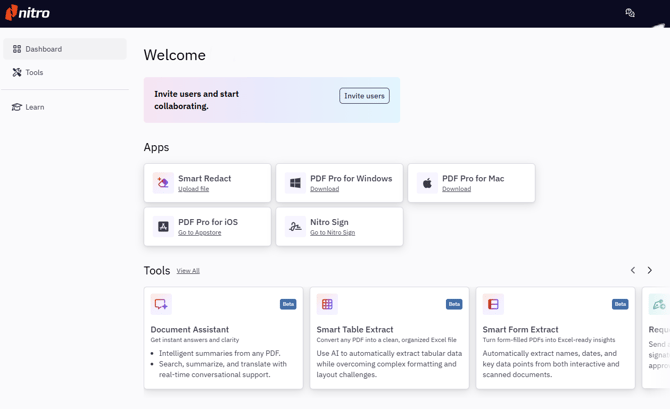The width and height of the screenshot is (670, 409).
Task: Open the Tools sidebar menu item
Action: click(x=65, y=72)
